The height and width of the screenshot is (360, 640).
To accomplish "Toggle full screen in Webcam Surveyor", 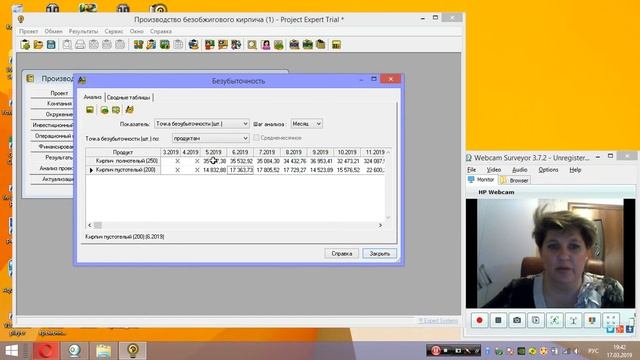I will tap(611, 320).
